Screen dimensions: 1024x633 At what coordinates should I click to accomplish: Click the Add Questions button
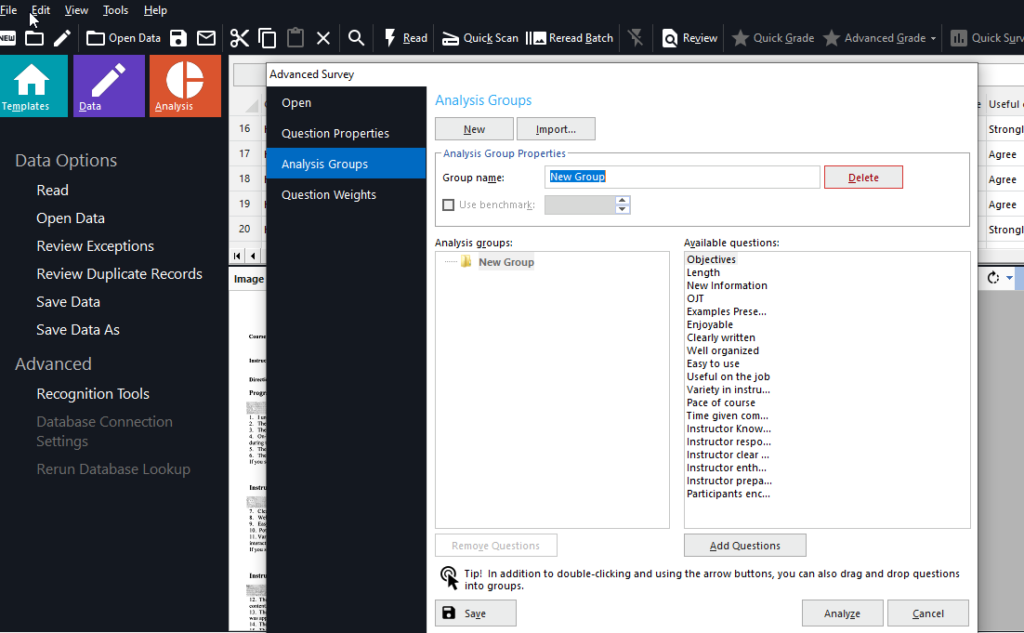(x=745, y=545)
